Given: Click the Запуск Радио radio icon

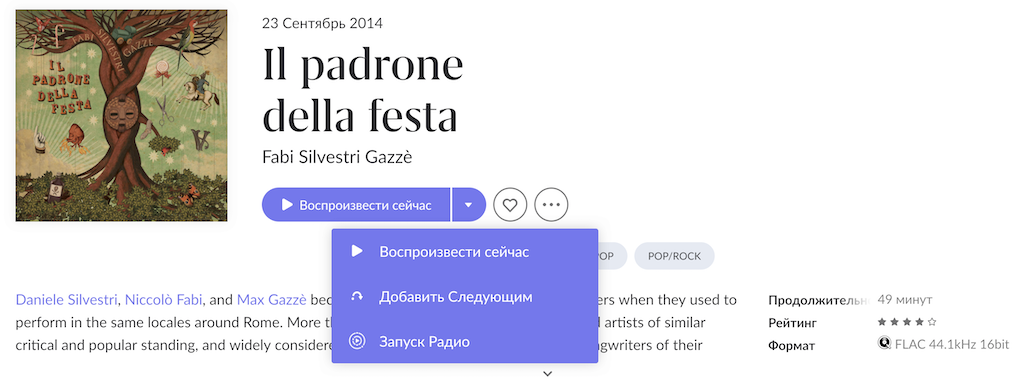Looking at the screenshot, I should point(357,341).
